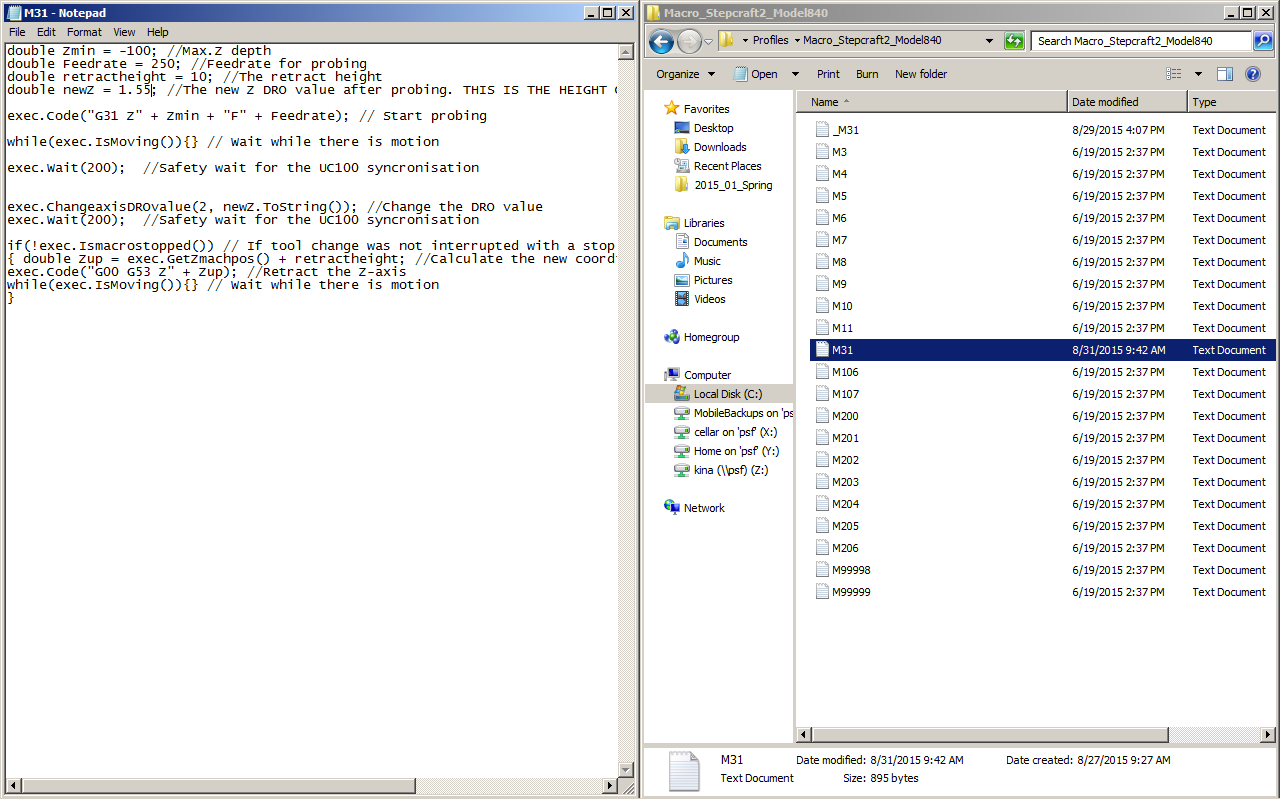
Task: Click the Refresh icon beside the address bar
Action: (1015, 41)
